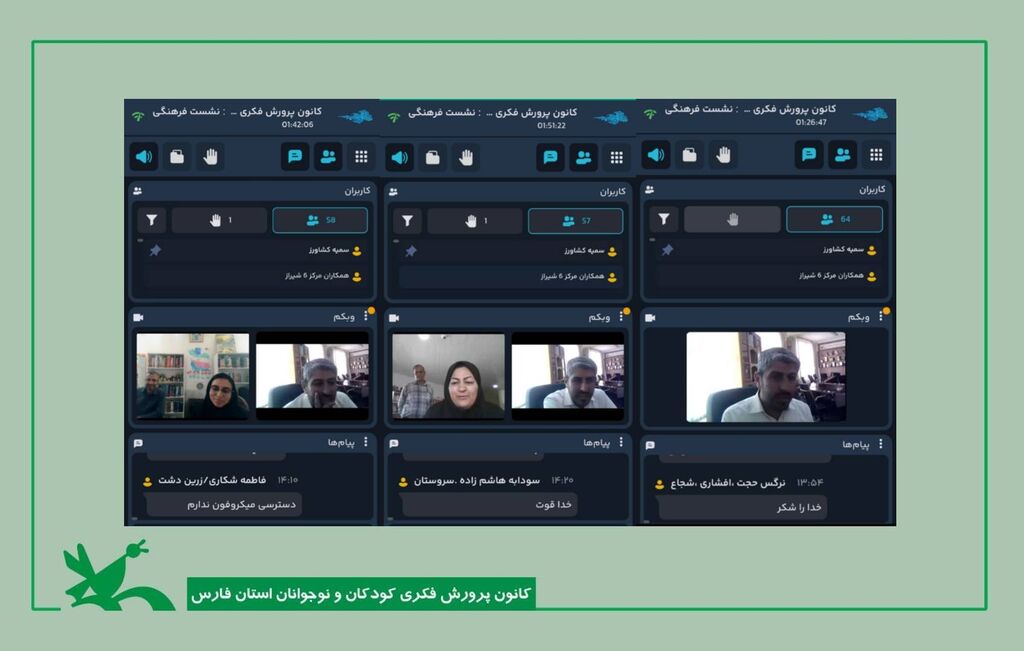Viewport: 1024px width, 651px height.
Task: Select کاربران panel header in session timed 01:51:22
Action: [x=598, y=191]
